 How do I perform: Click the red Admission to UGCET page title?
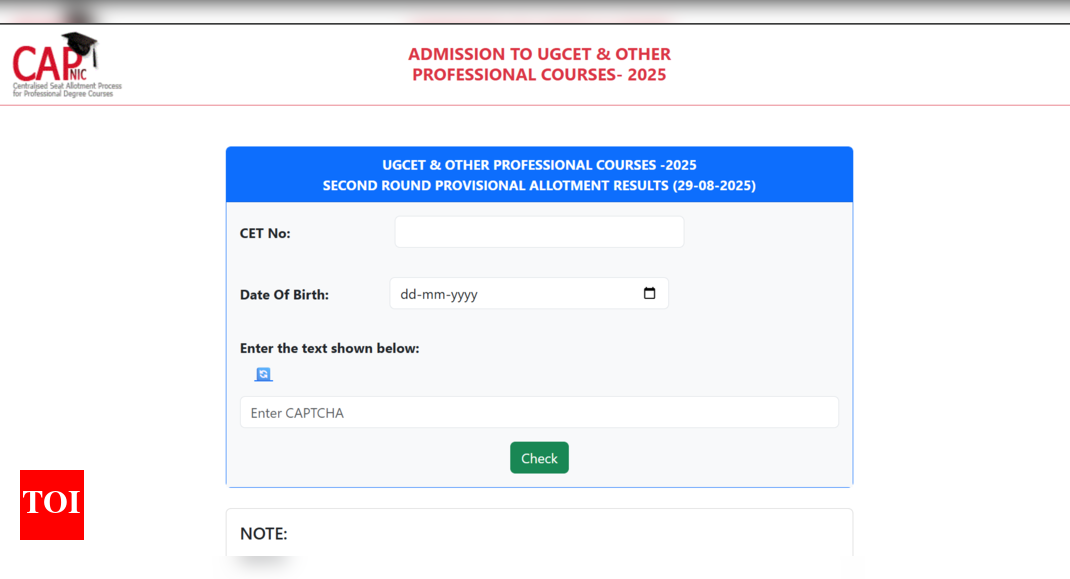coord(539,64)
